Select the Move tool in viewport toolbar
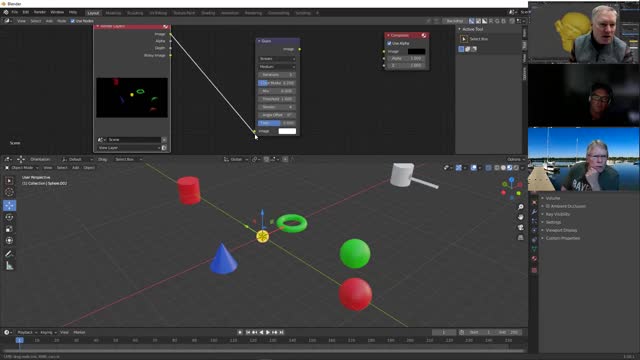Viewport: 640px width, 360px height. (9, 205)
